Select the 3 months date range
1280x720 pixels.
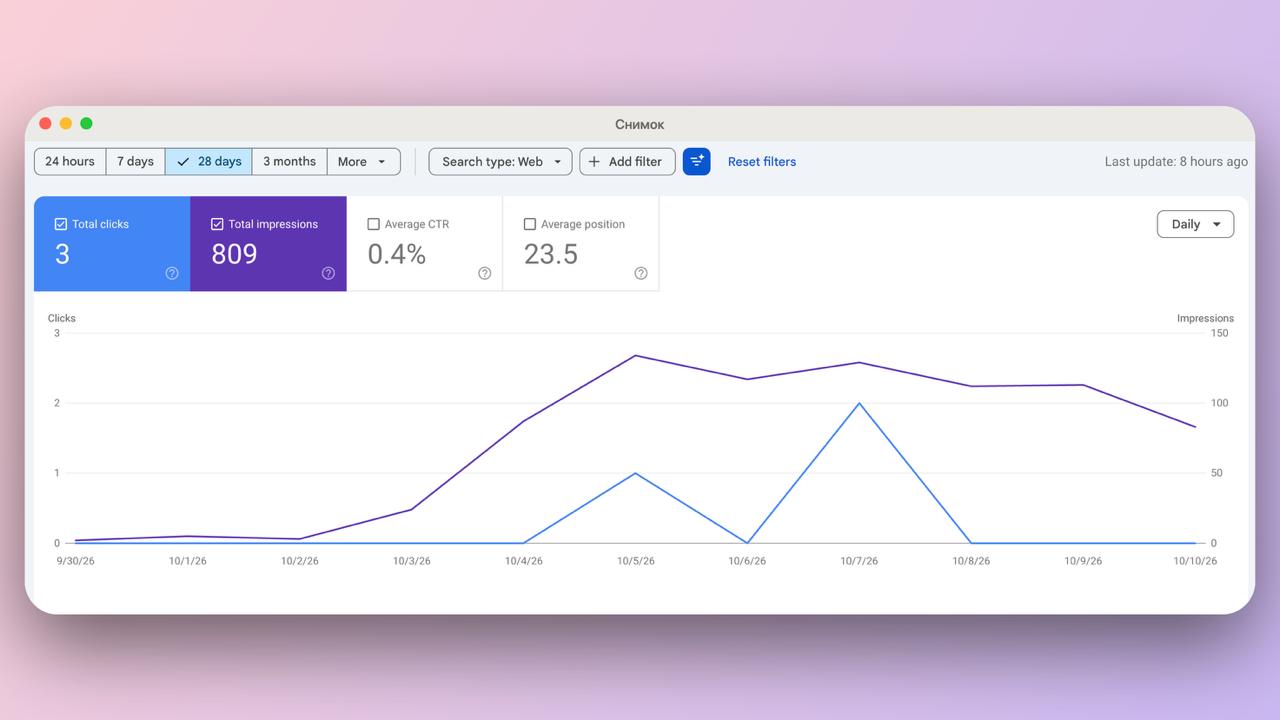[x=289, y=161]
